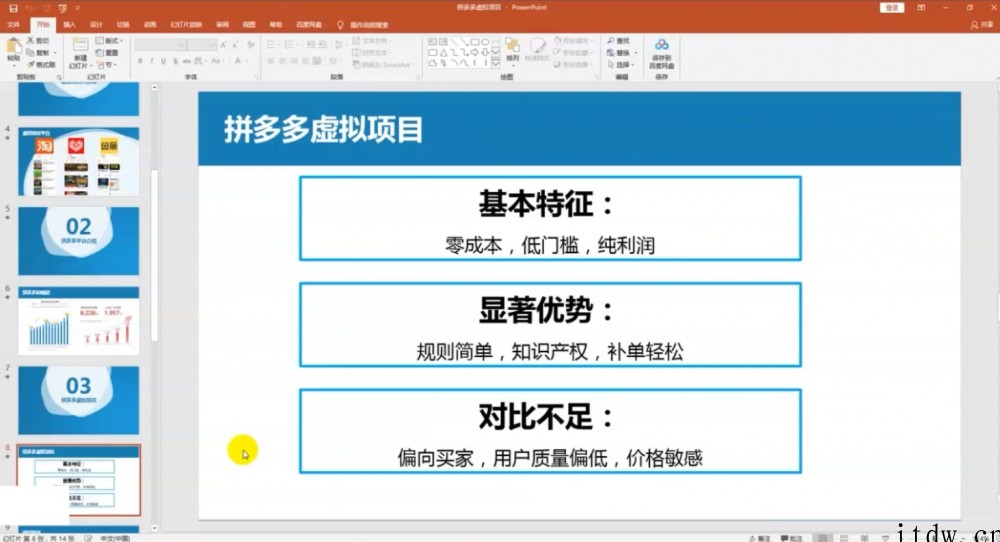Click the clear formatting icon

[x=251, y=45]
